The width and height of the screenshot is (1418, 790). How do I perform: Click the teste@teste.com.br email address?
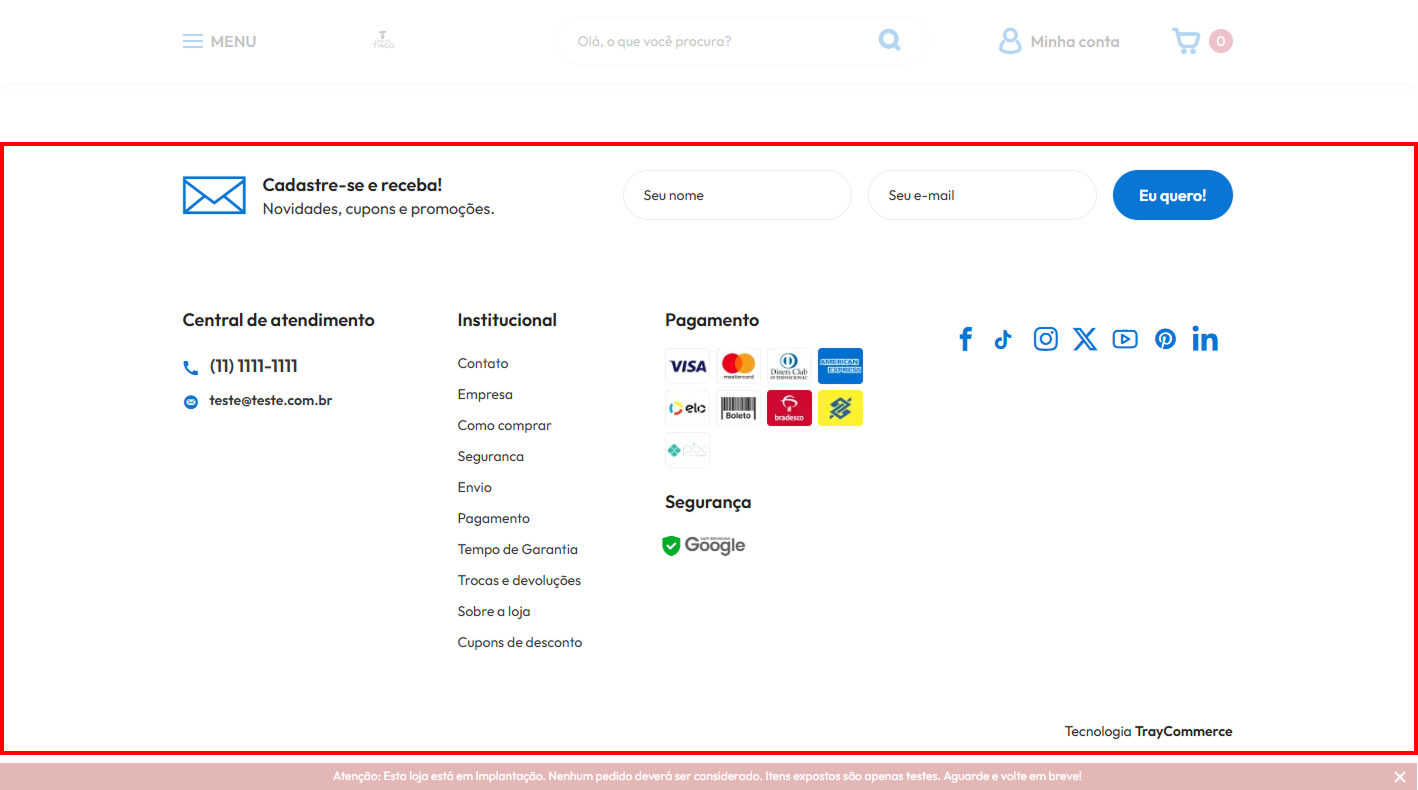[270, 400]
